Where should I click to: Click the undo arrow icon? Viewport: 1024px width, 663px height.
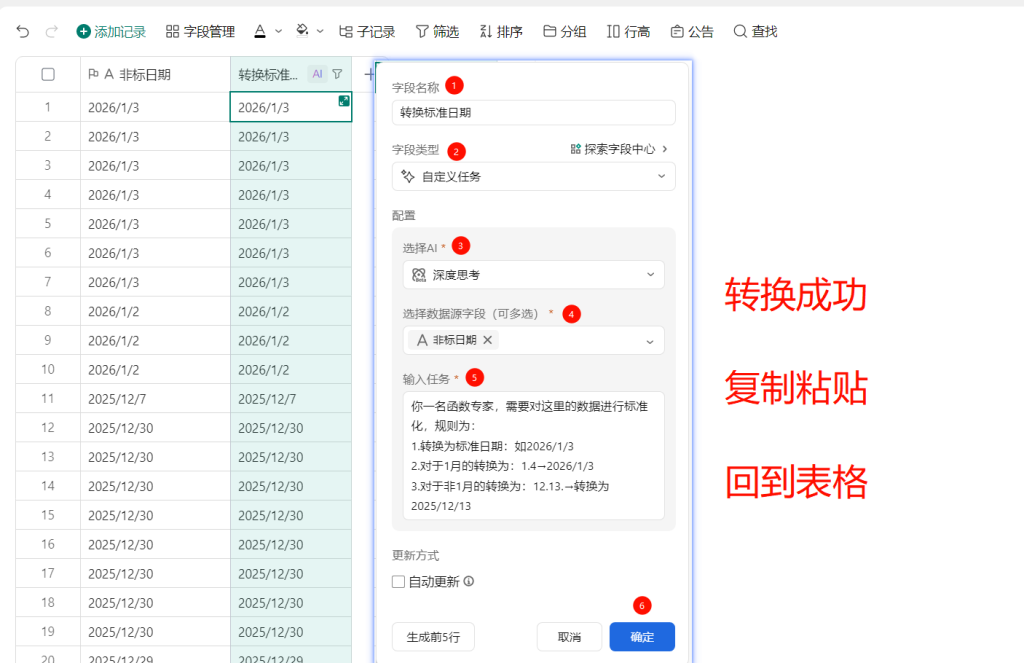[x=23, y=31]
